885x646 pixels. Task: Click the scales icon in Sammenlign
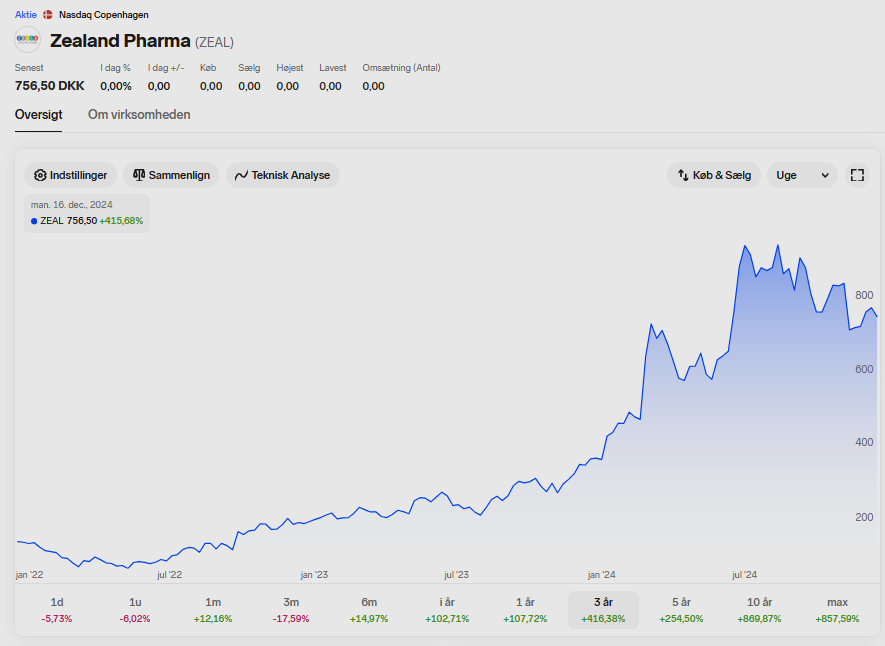pos(139,175)
